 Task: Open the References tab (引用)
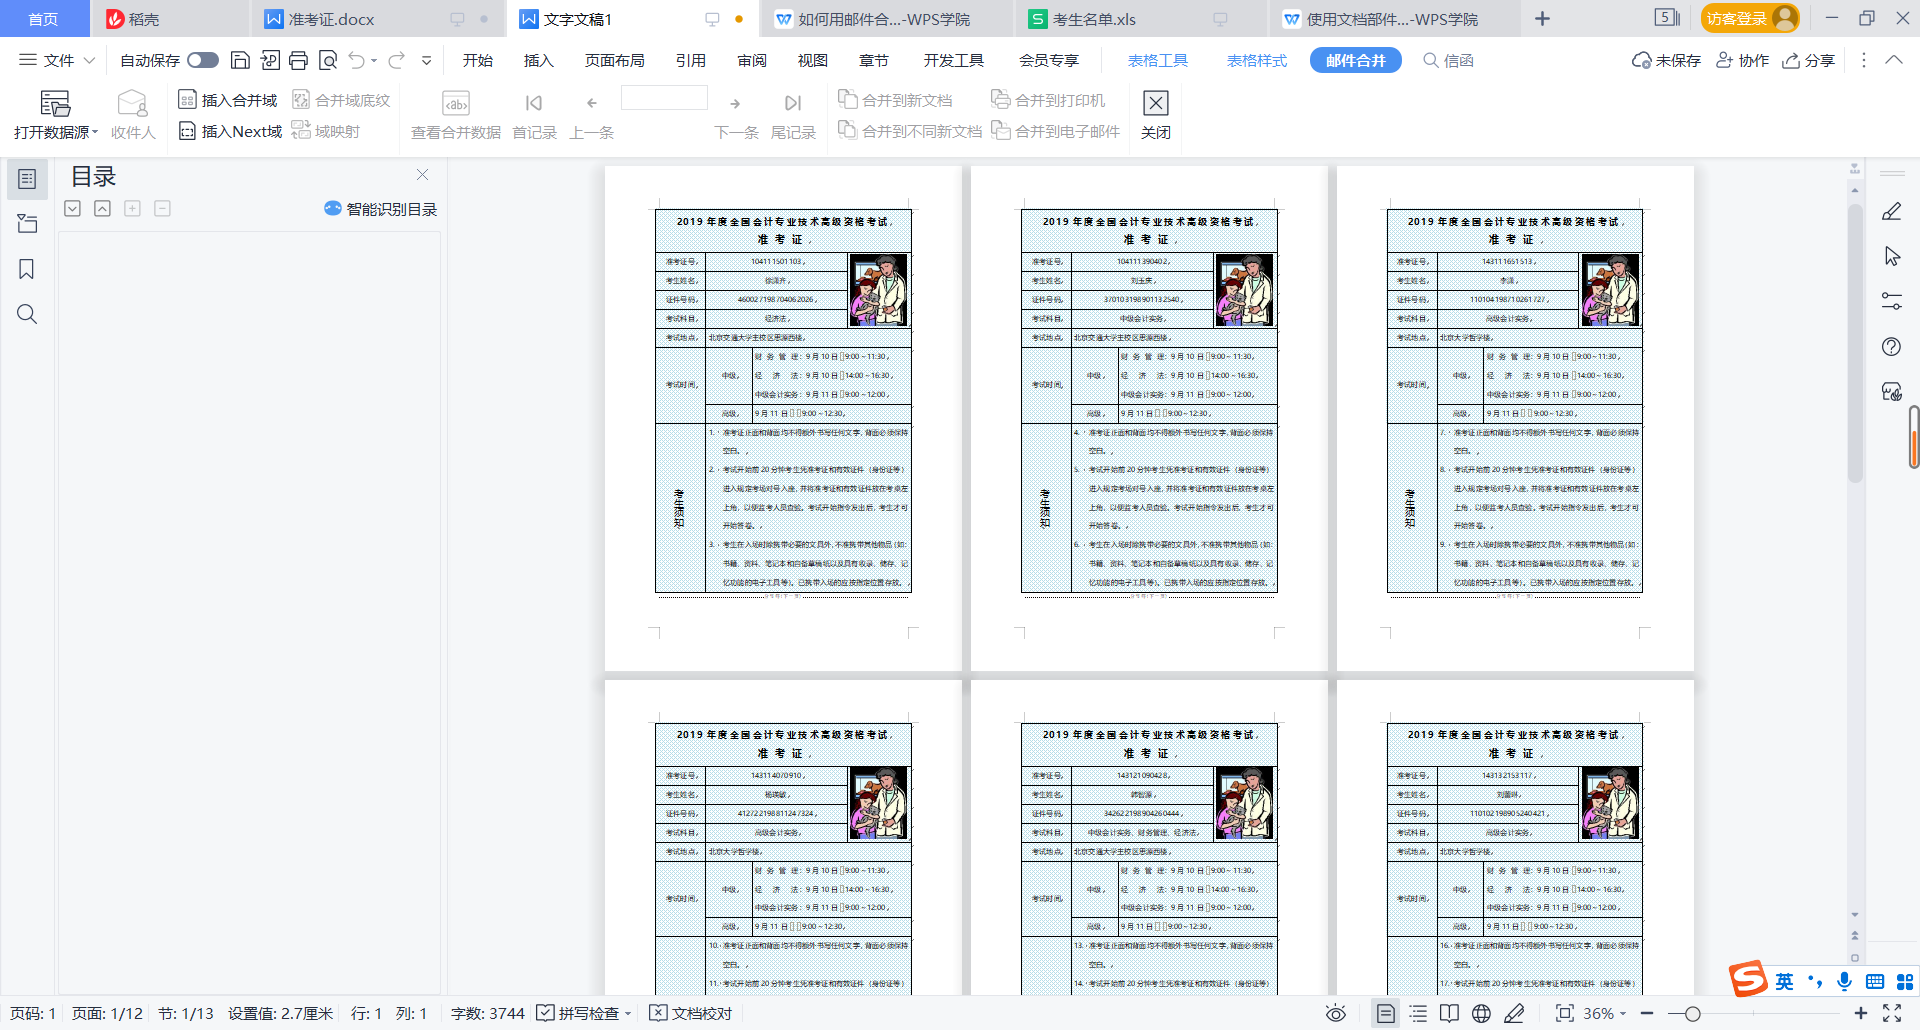click(x=691, y=60)
